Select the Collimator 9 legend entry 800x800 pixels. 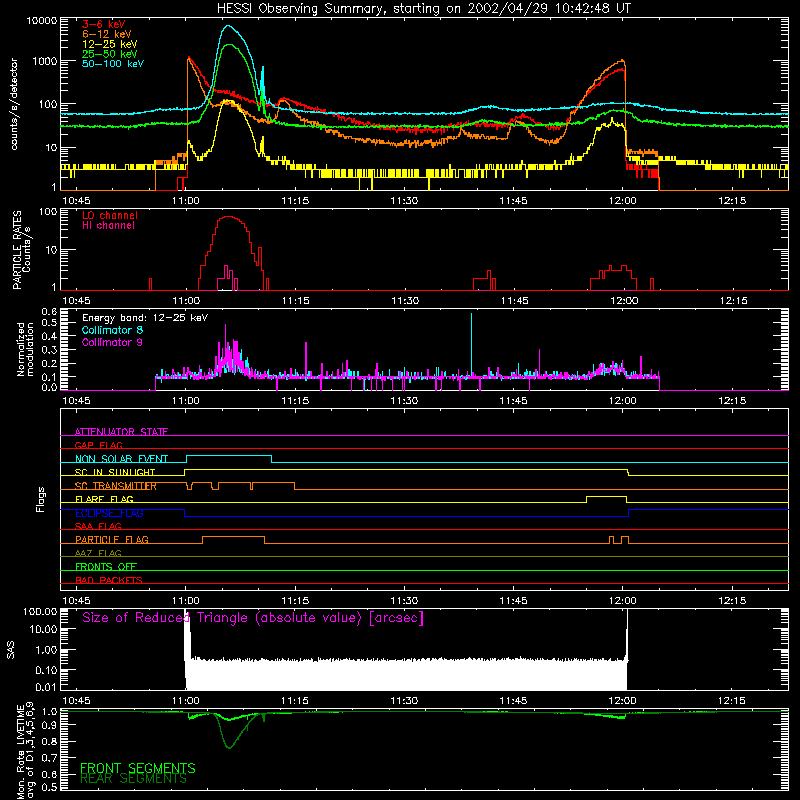pyautogui.click(x=112, y=342)
